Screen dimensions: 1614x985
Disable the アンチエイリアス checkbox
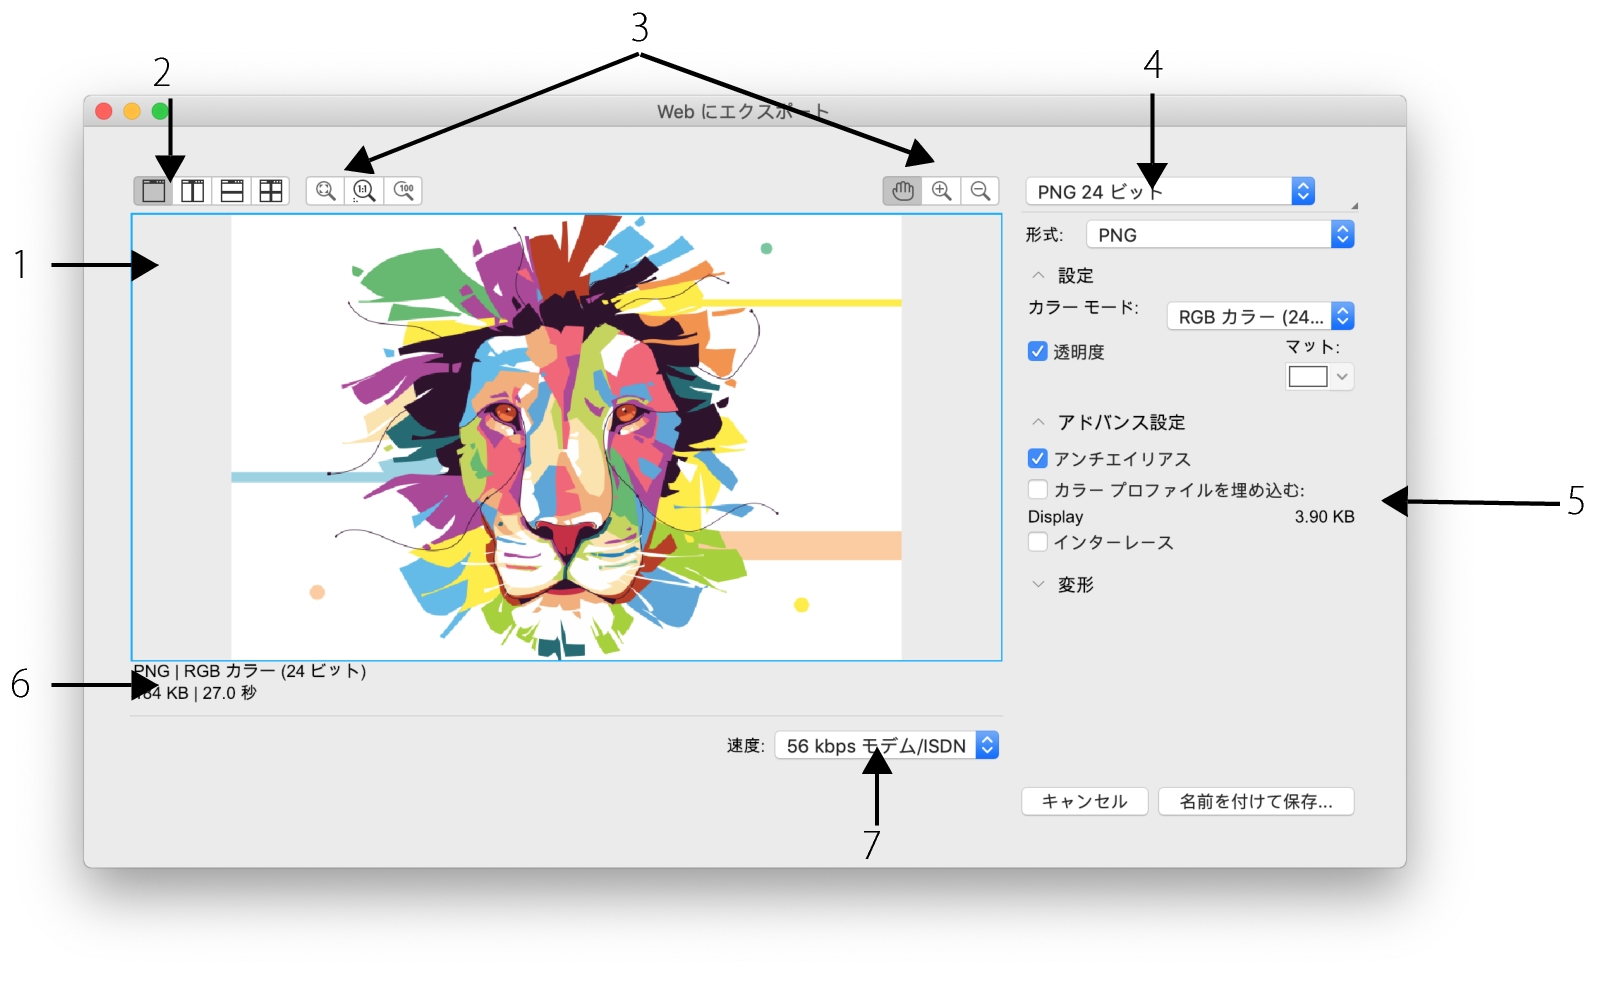(1038, 459)
